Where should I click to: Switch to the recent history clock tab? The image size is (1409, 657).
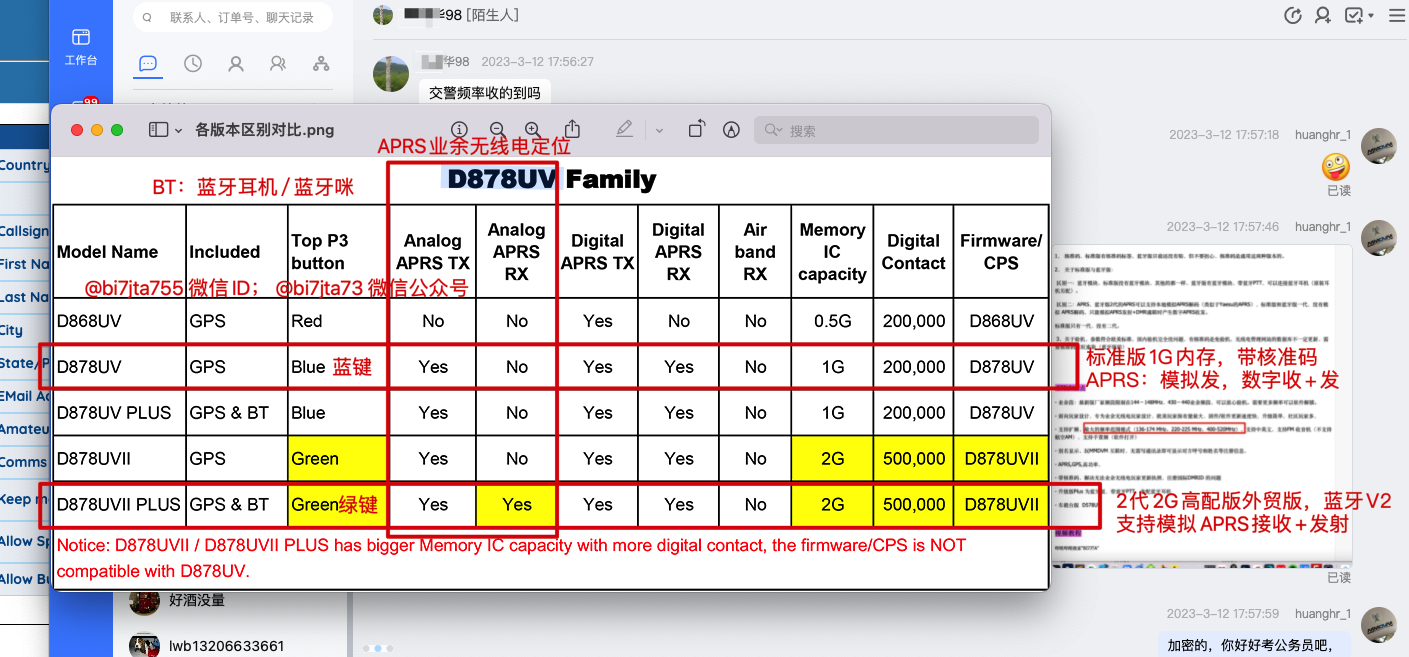tap(193, 63)
